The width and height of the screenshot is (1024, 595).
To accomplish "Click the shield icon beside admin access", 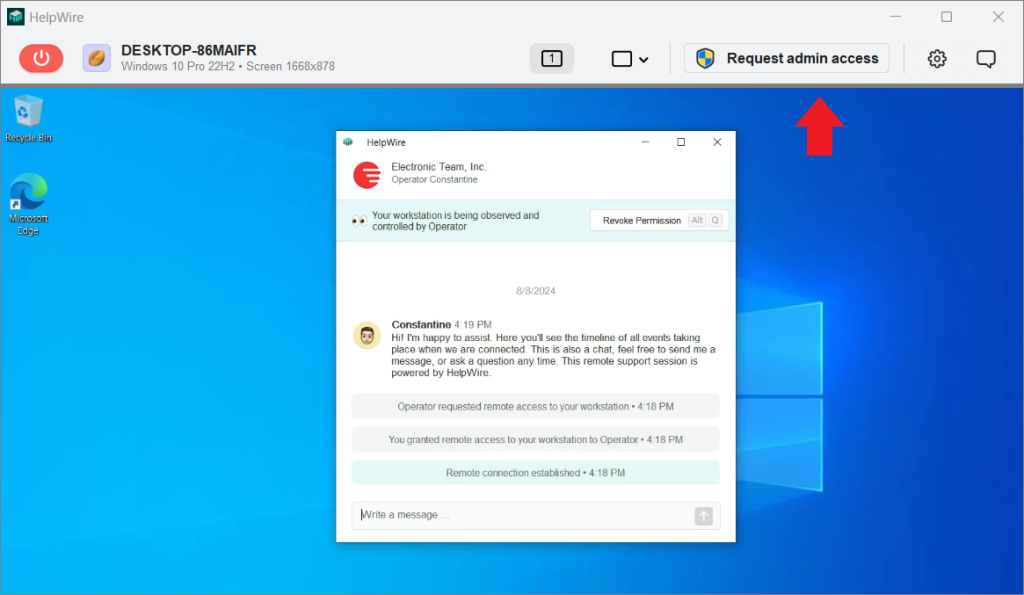I will click(706, 57).
